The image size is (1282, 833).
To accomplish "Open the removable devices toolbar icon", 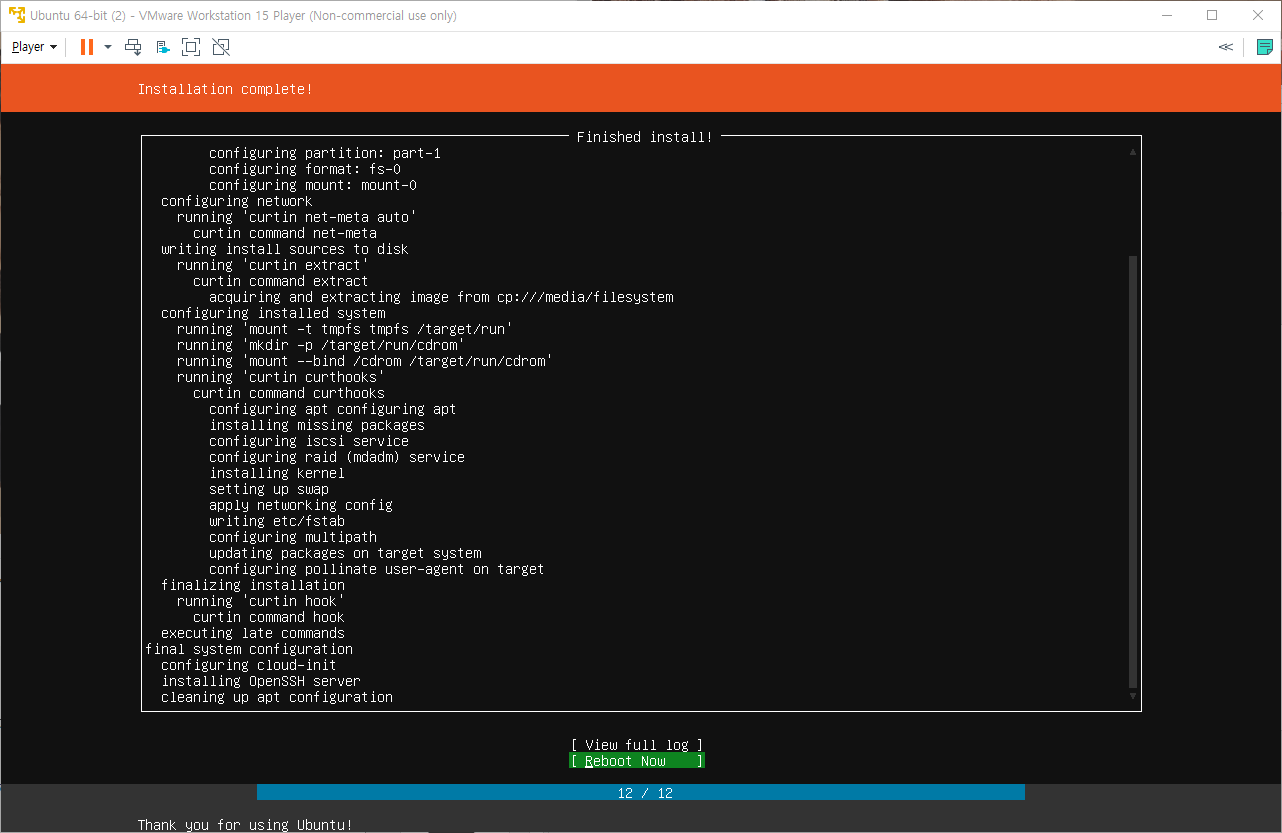I will click(163, 47).
